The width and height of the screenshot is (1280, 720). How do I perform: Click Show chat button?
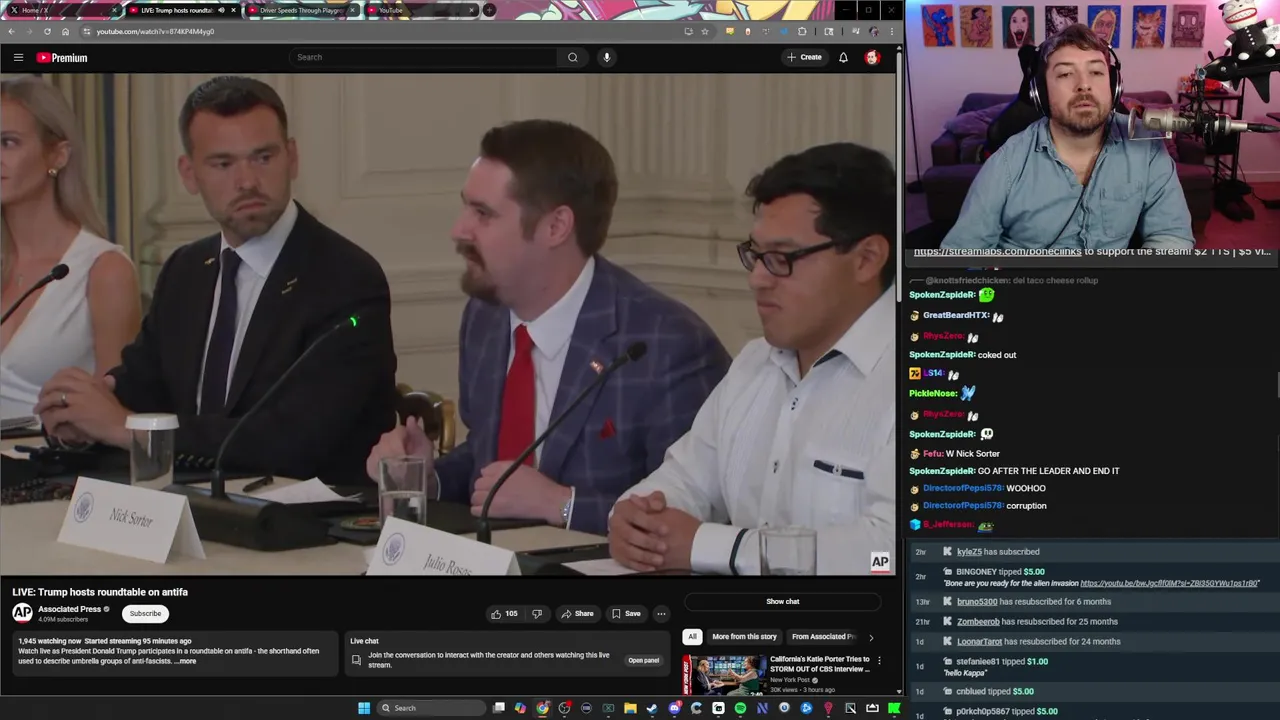(x=783, y=602)
